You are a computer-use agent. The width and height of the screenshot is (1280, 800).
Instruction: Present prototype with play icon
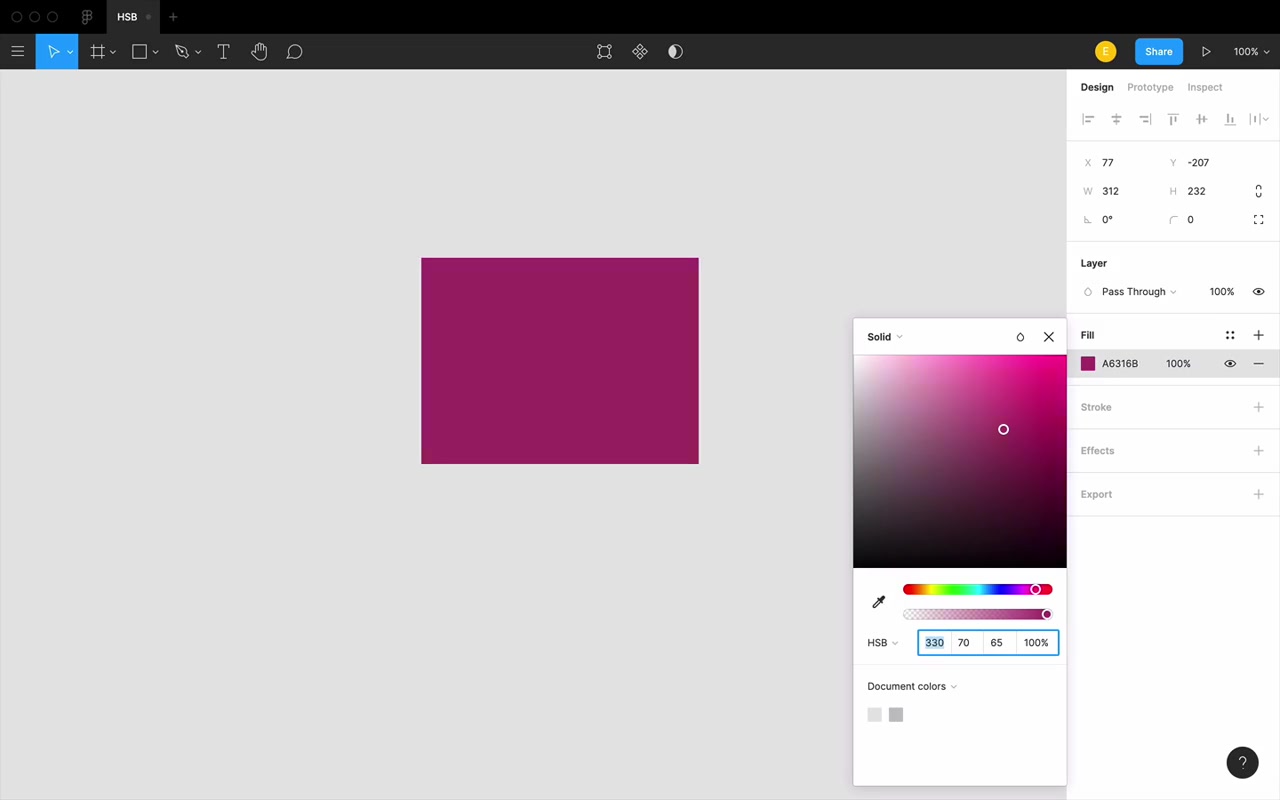tap(1206, 52)
